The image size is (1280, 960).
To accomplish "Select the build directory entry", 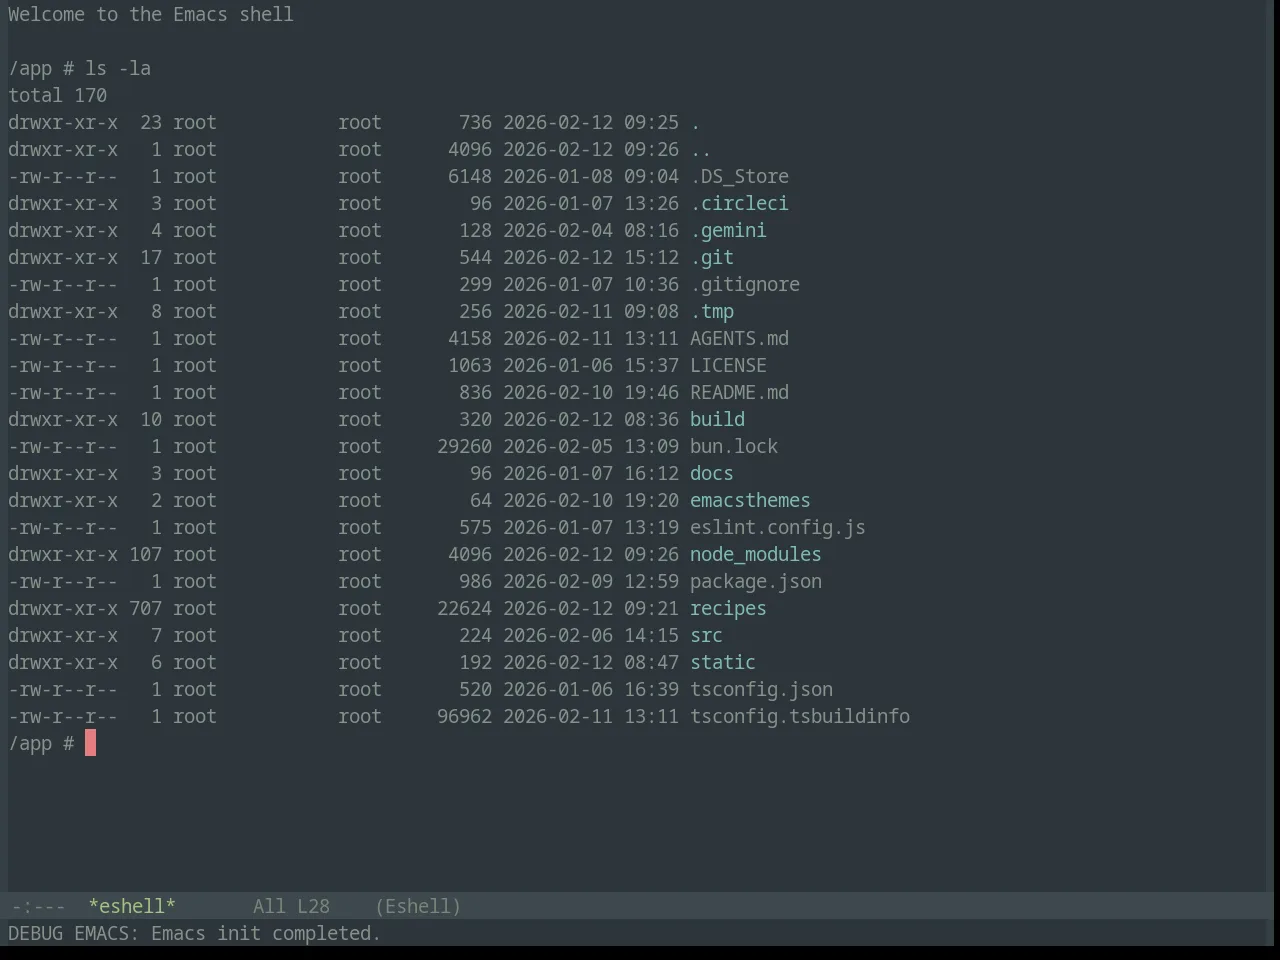I will point(717,419).
